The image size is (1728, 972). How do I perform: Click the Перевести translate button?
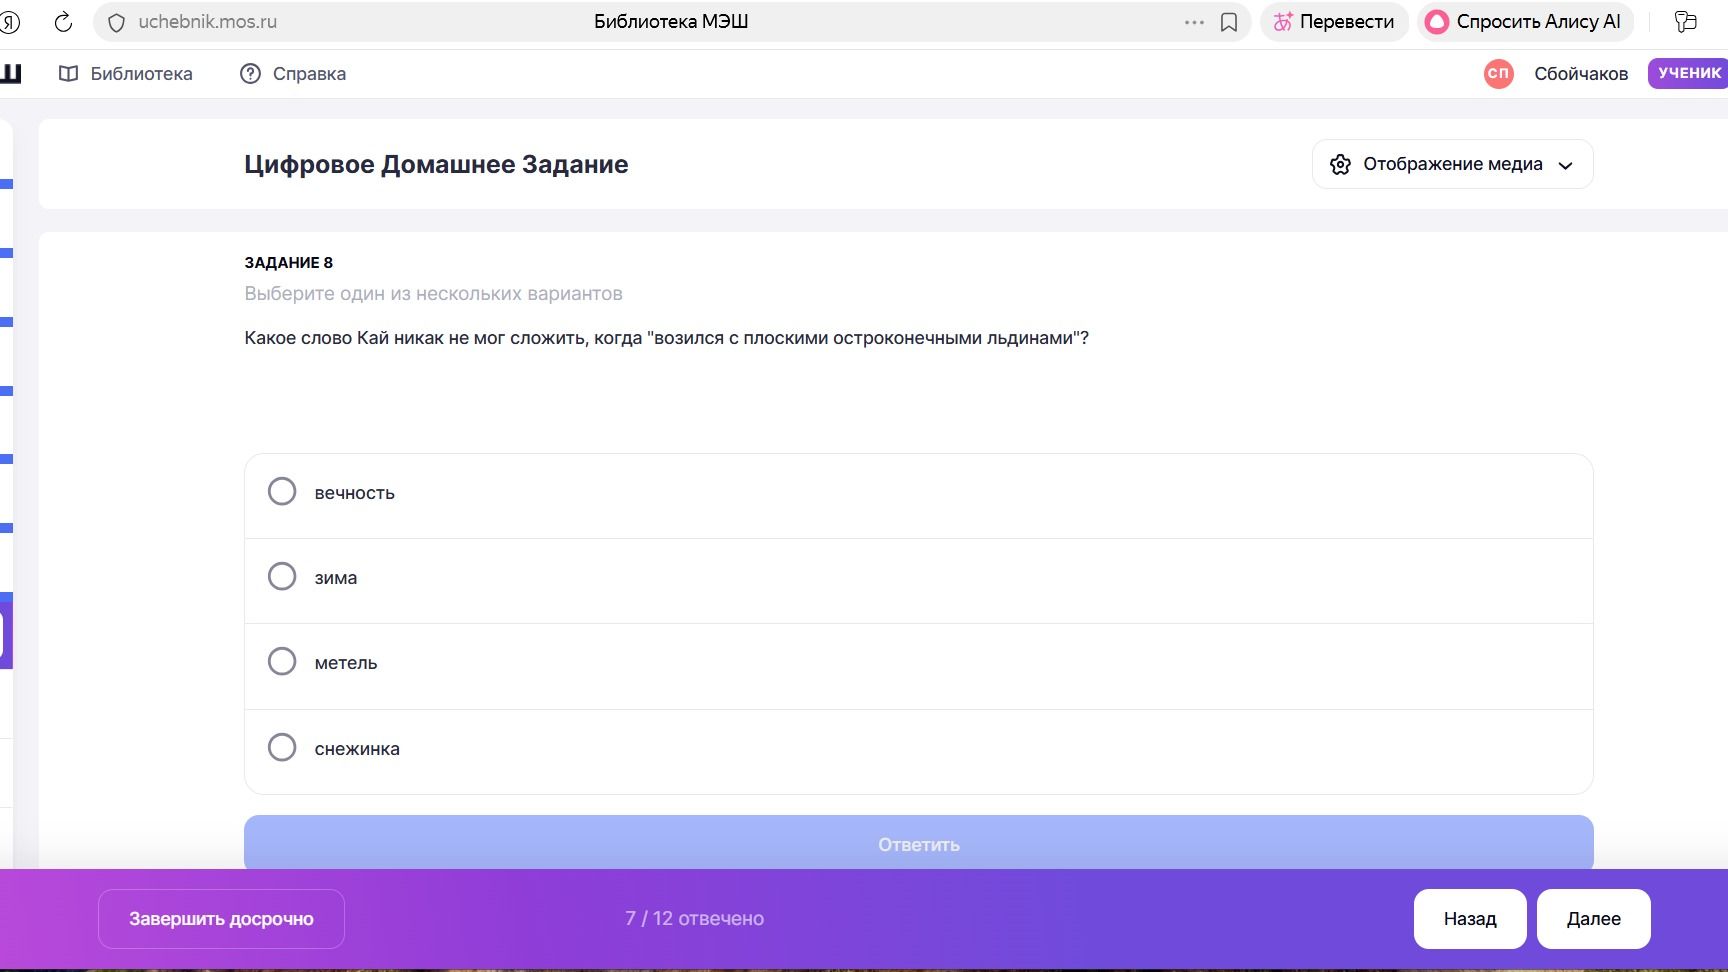(x=1334, y=22)
